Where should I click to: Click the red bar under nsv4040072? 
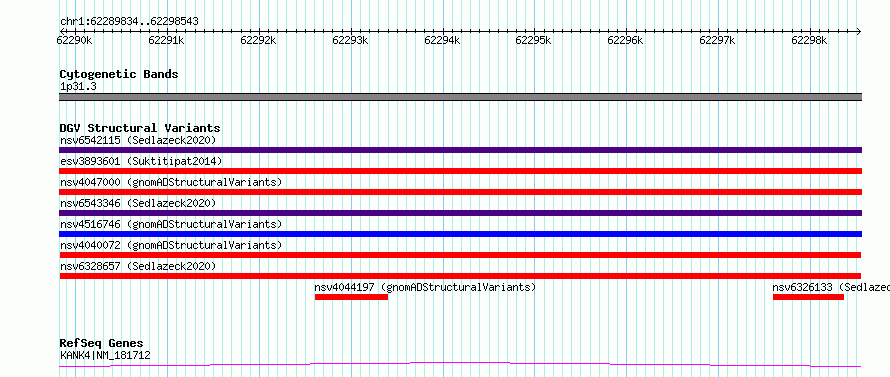[x=460, y=255]
